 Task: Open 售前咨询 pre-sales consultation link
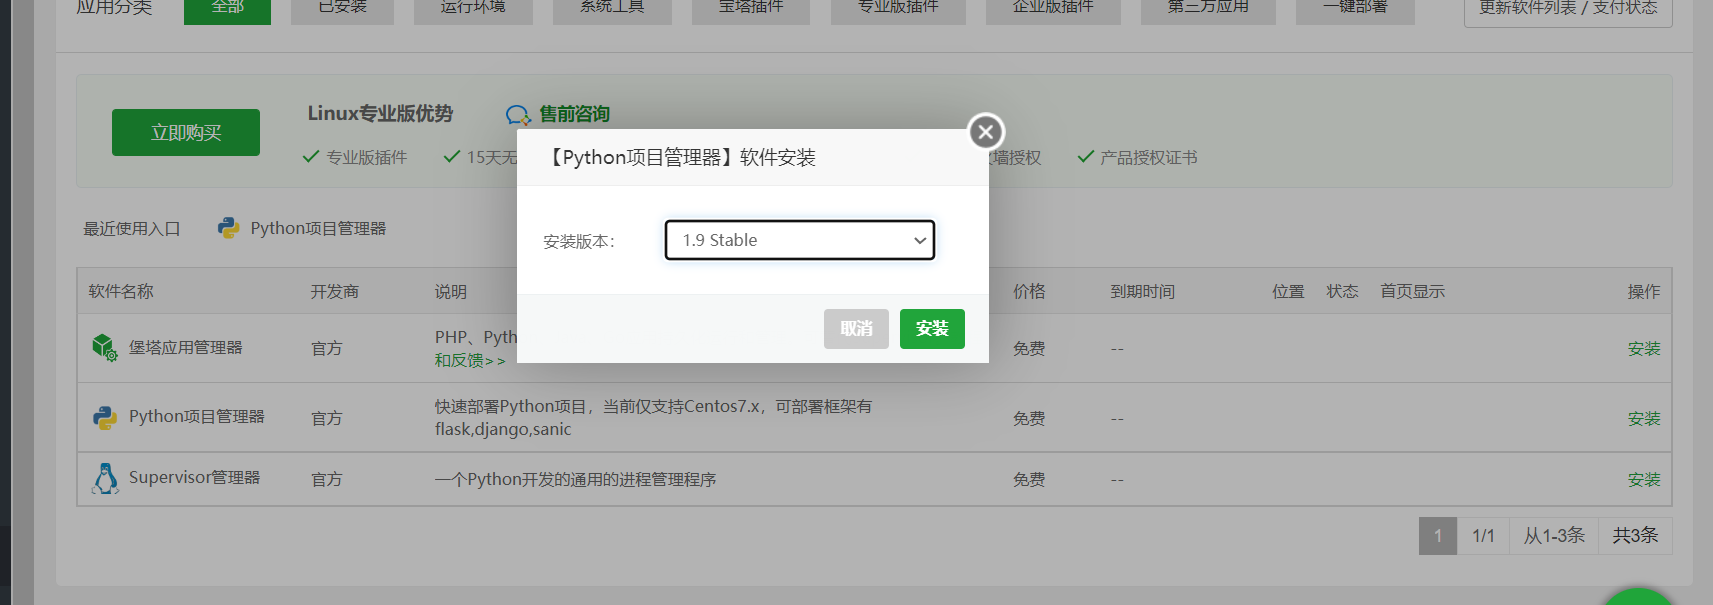575,114
